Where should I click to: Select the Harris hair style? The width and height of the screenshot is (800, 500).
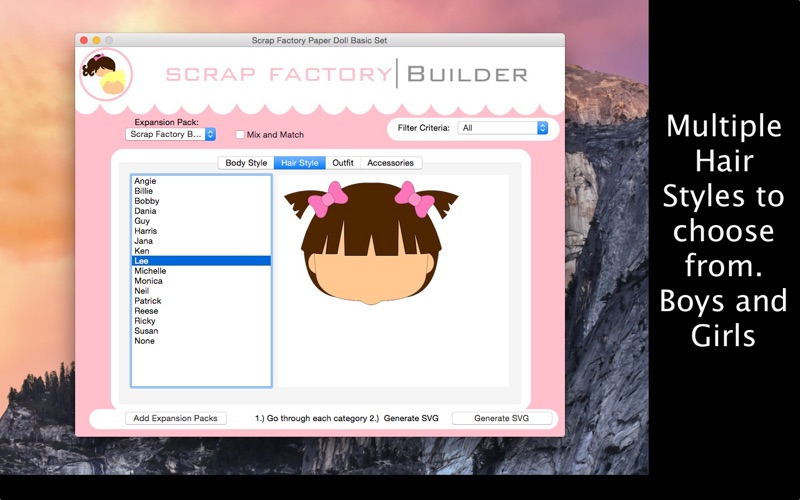click(201, 231)
